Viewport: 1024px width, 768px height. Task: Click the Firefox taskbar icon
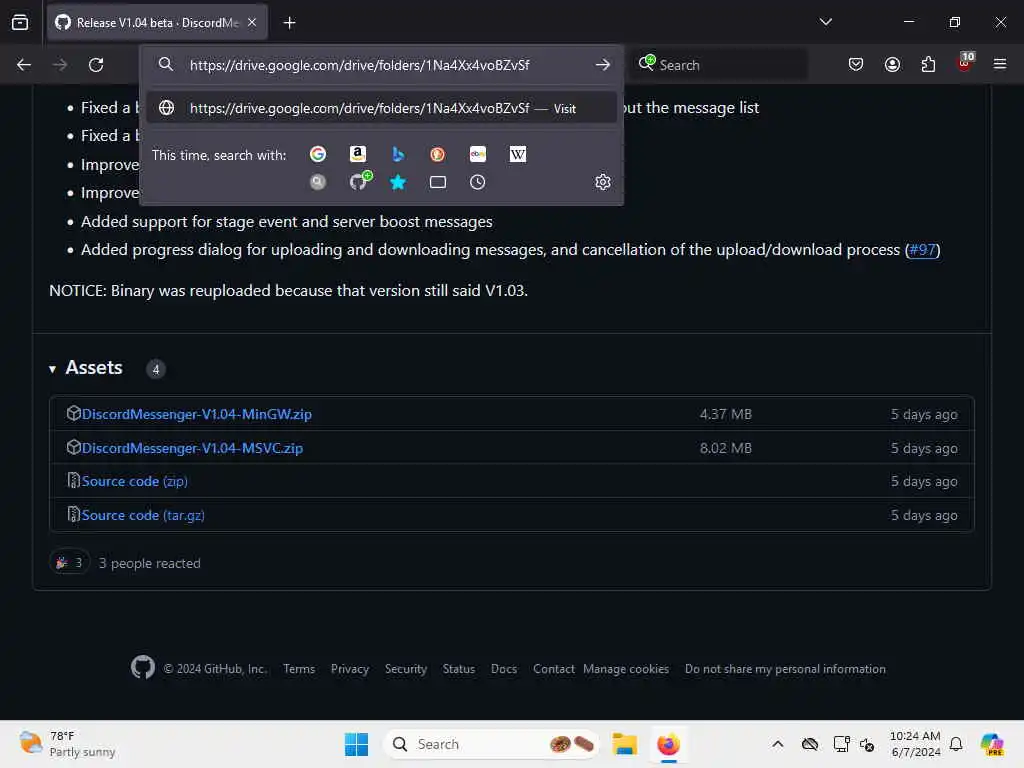668,744
